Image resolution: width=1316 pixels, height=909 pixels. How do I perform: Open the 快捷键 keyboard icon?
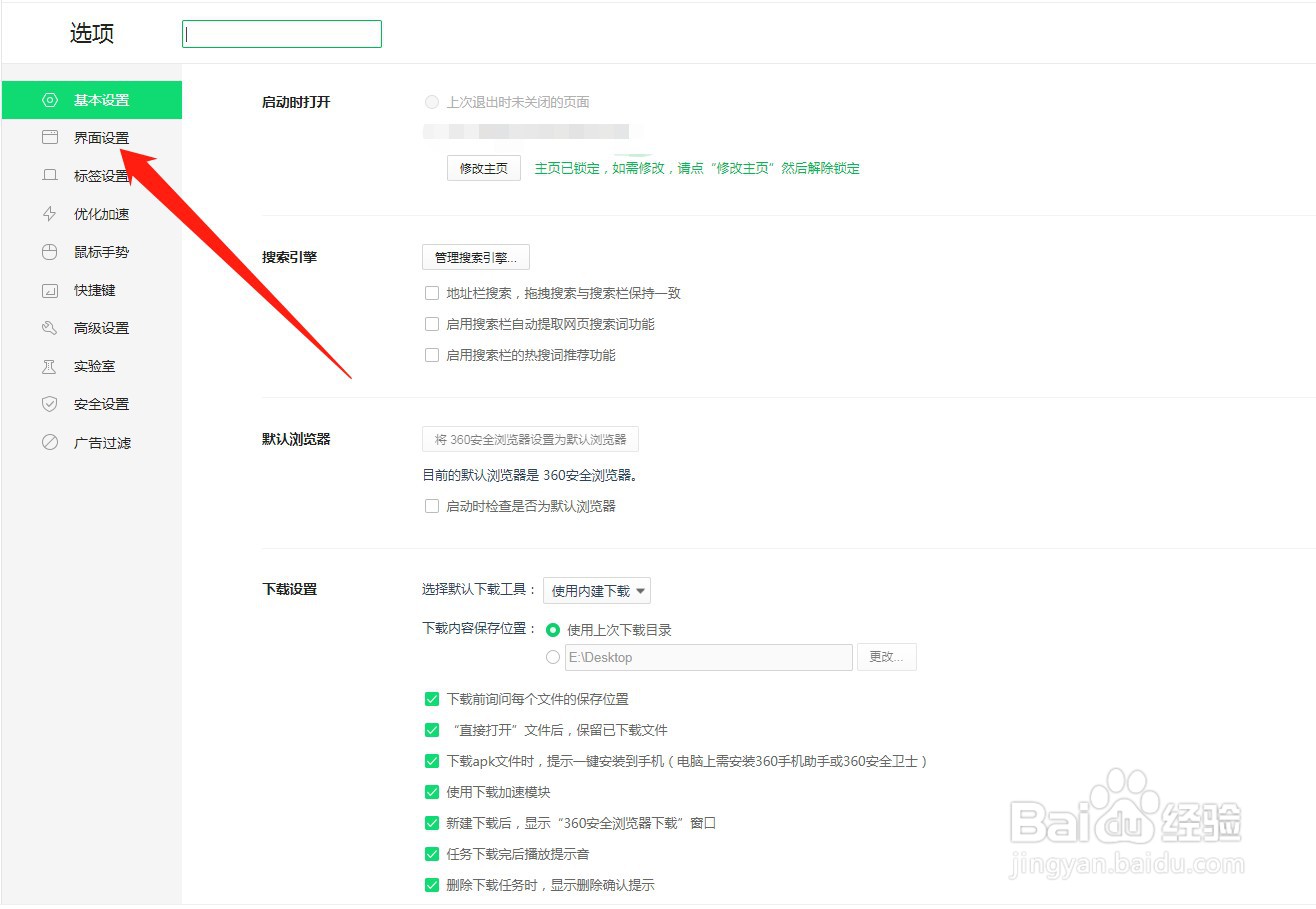49,290
